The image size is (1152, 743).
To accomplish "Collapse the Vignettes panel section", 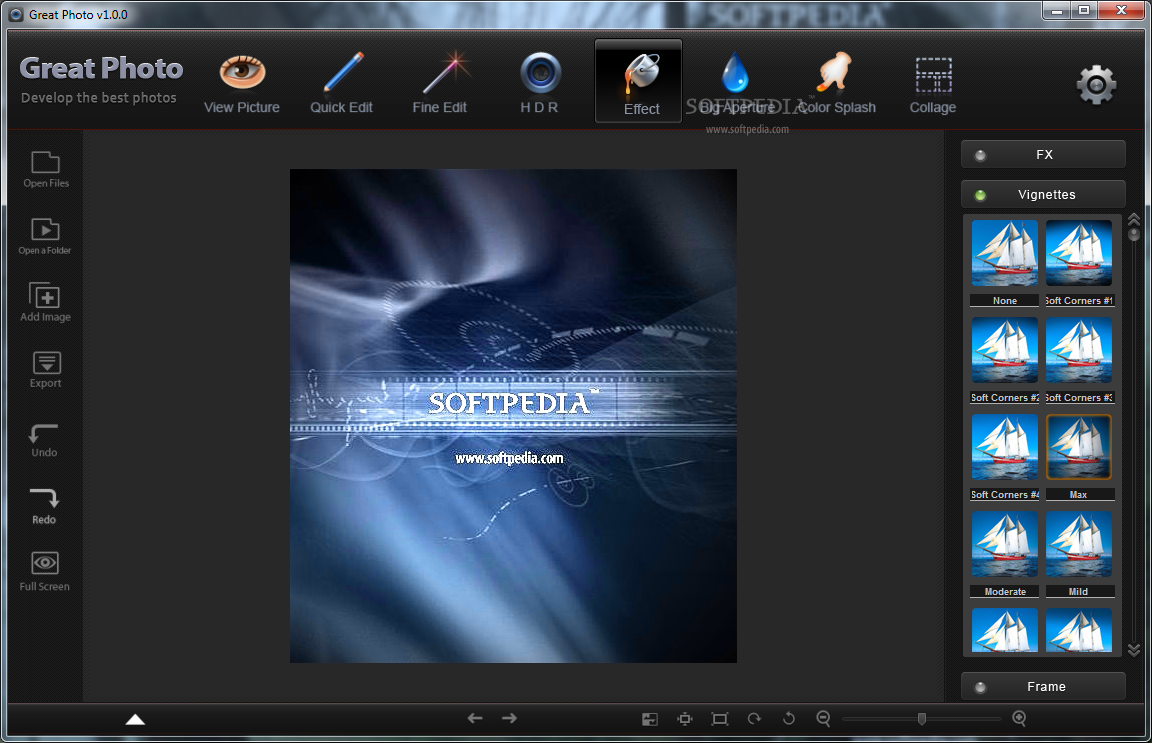I will pyautogui.click(x=1043, y=194).
